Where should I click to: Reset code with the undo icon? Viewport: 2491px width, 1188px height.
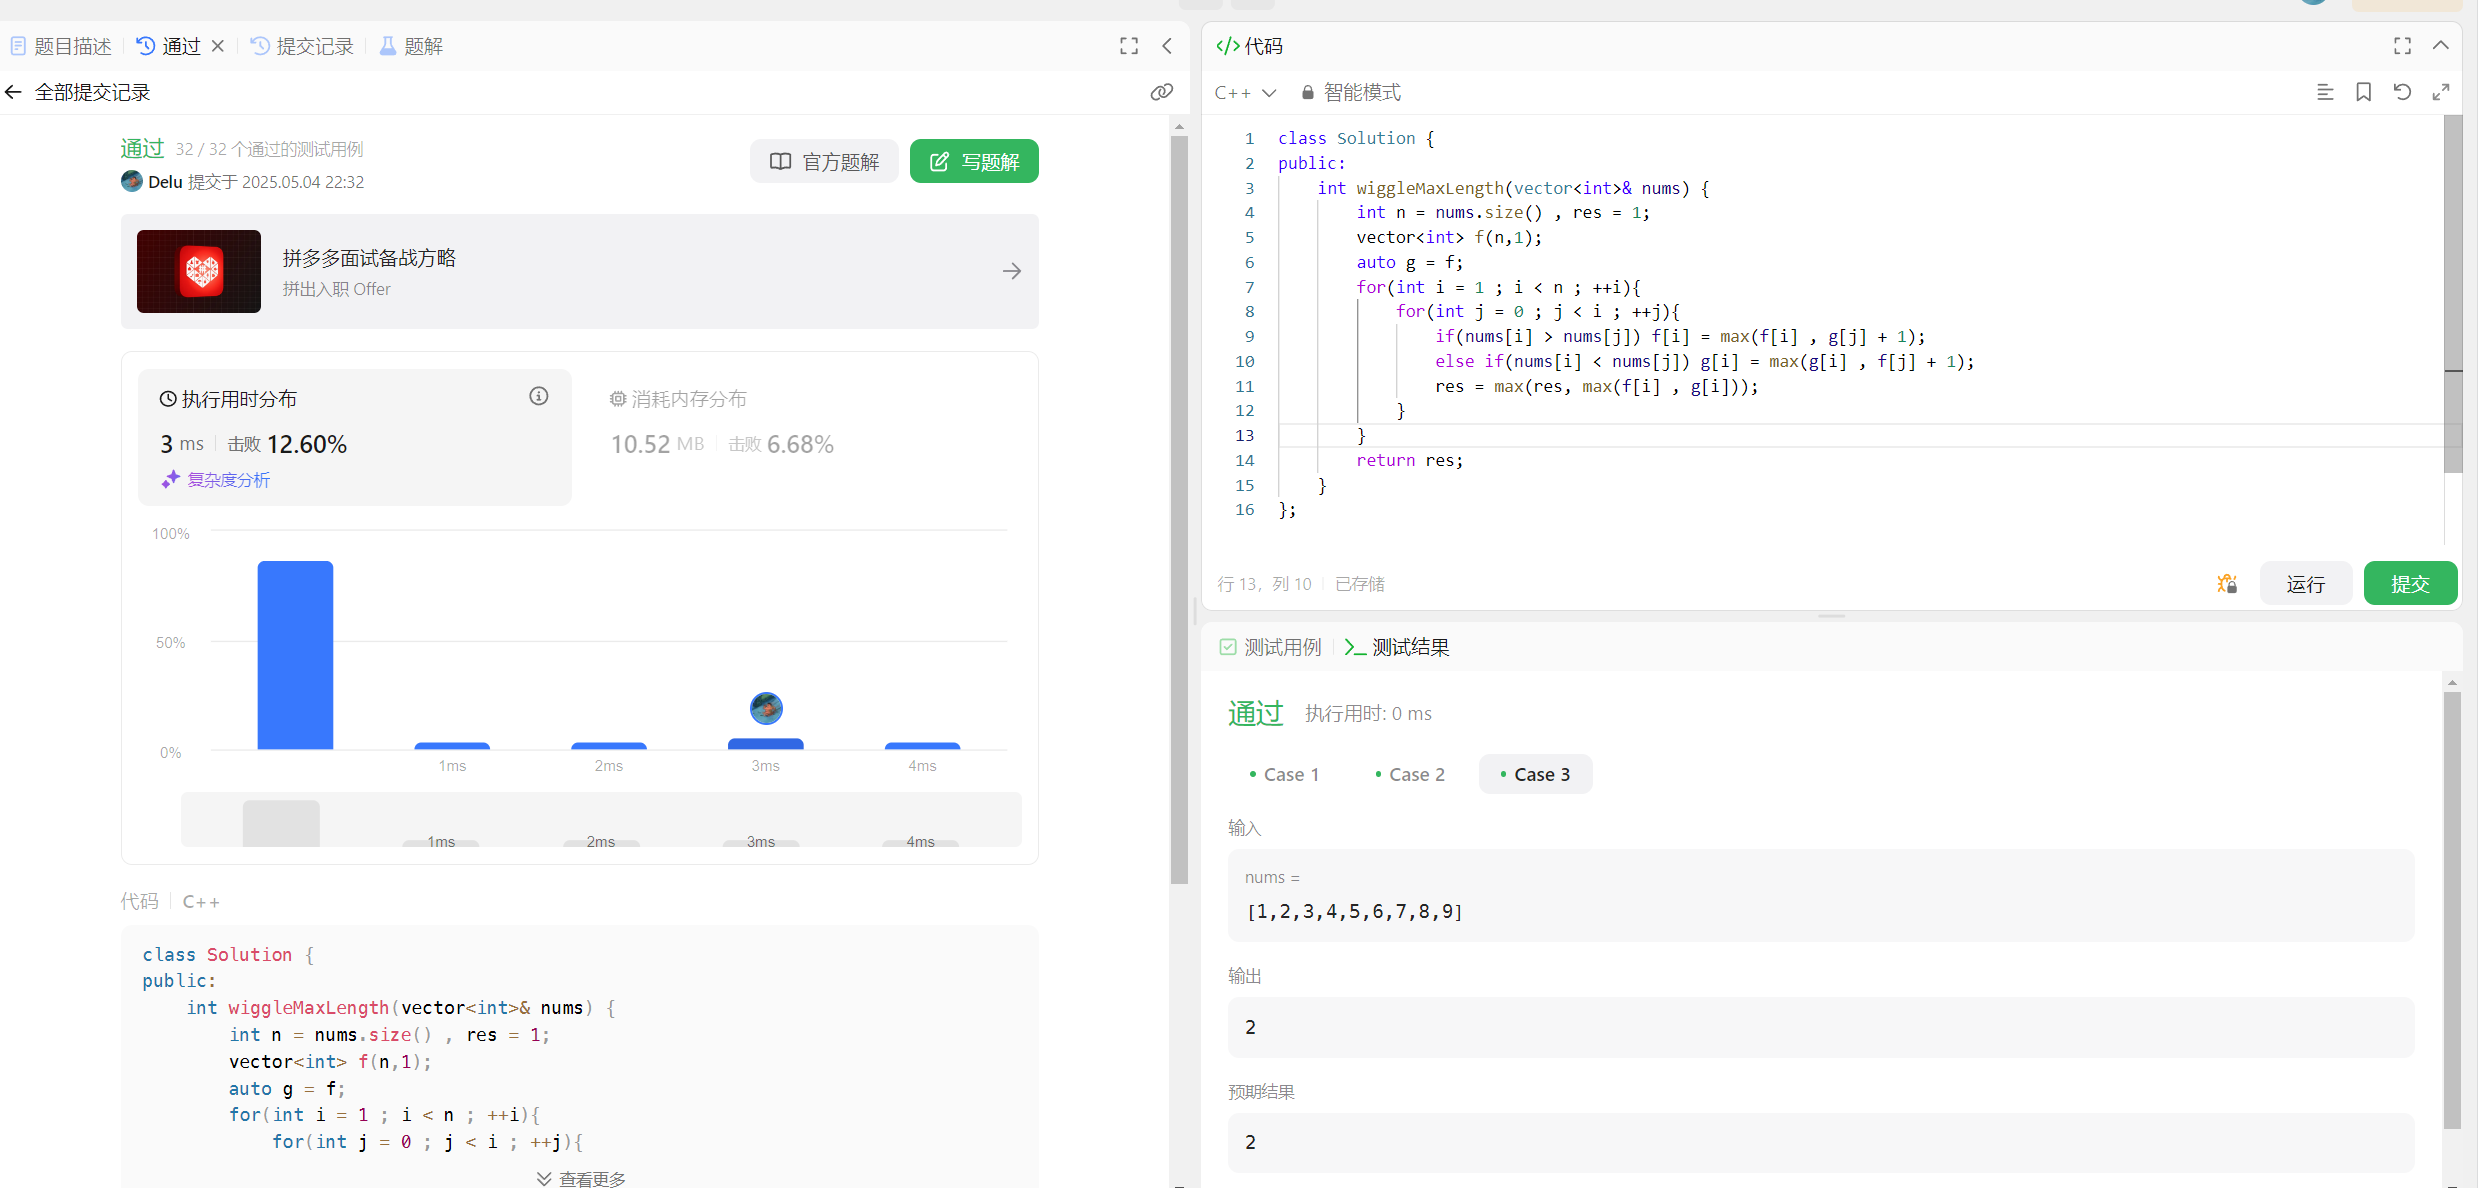point(2403,92)
